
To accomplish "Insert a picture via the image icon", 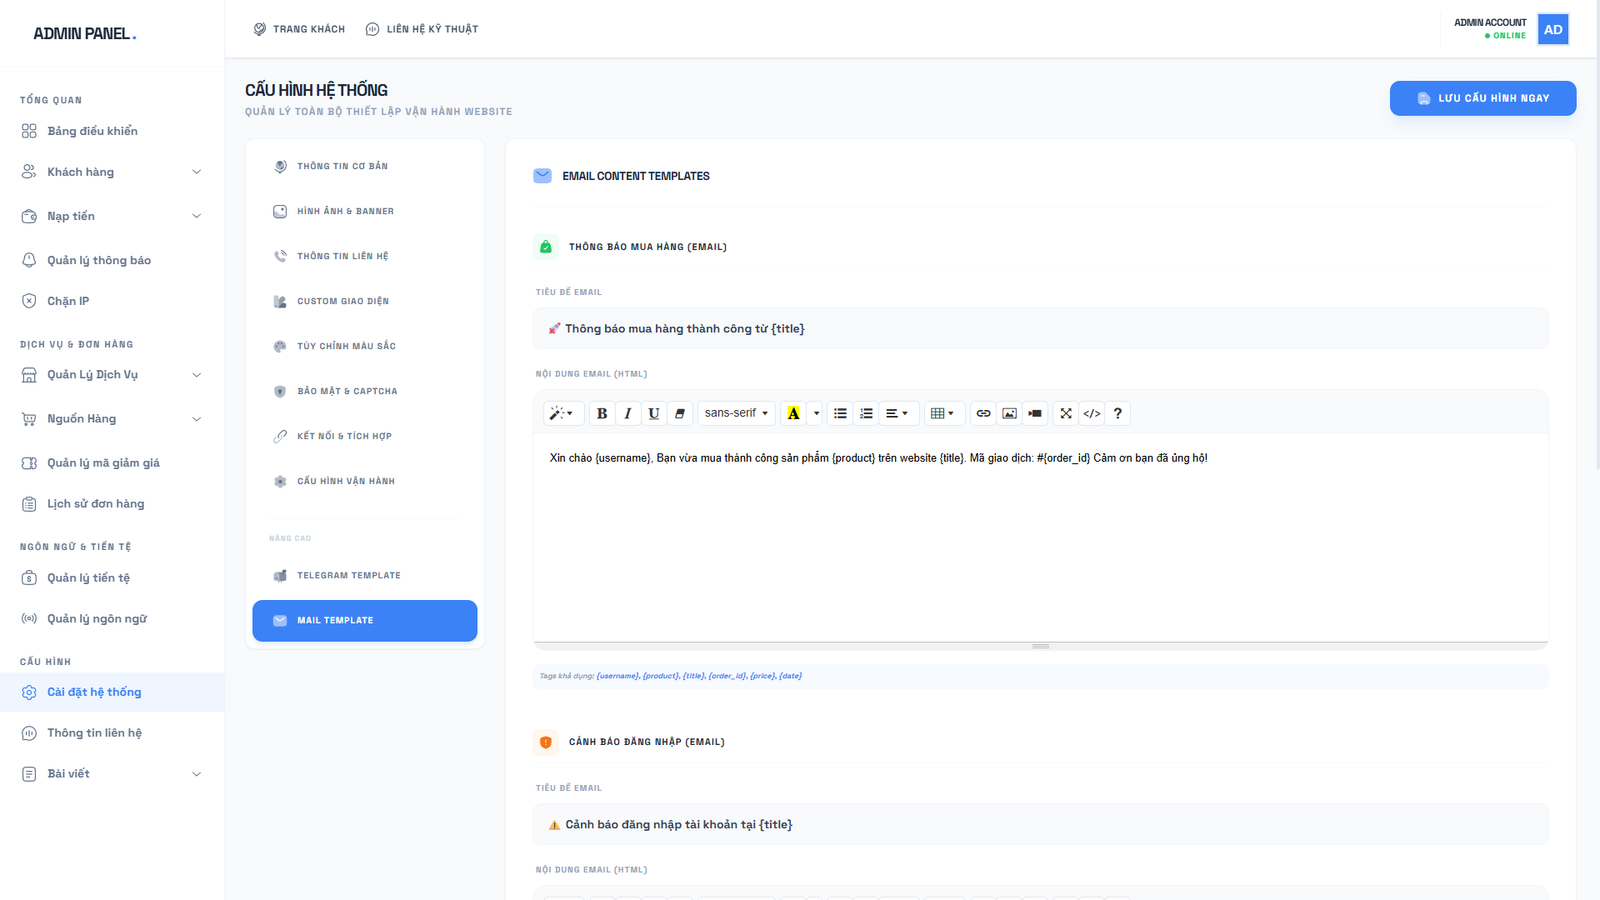I will tap(1009, 413).
